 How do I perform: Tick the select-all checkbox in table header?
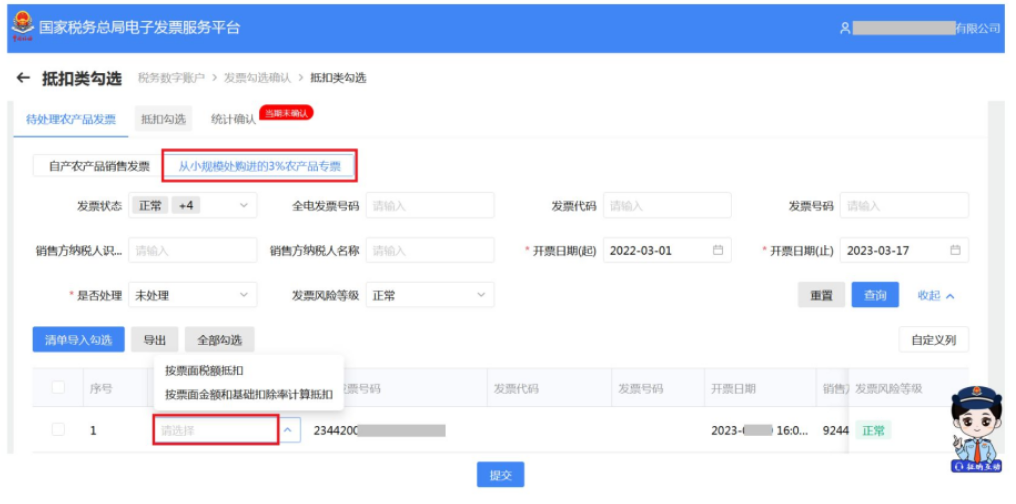pyautogui.click(x=58, y=387)
